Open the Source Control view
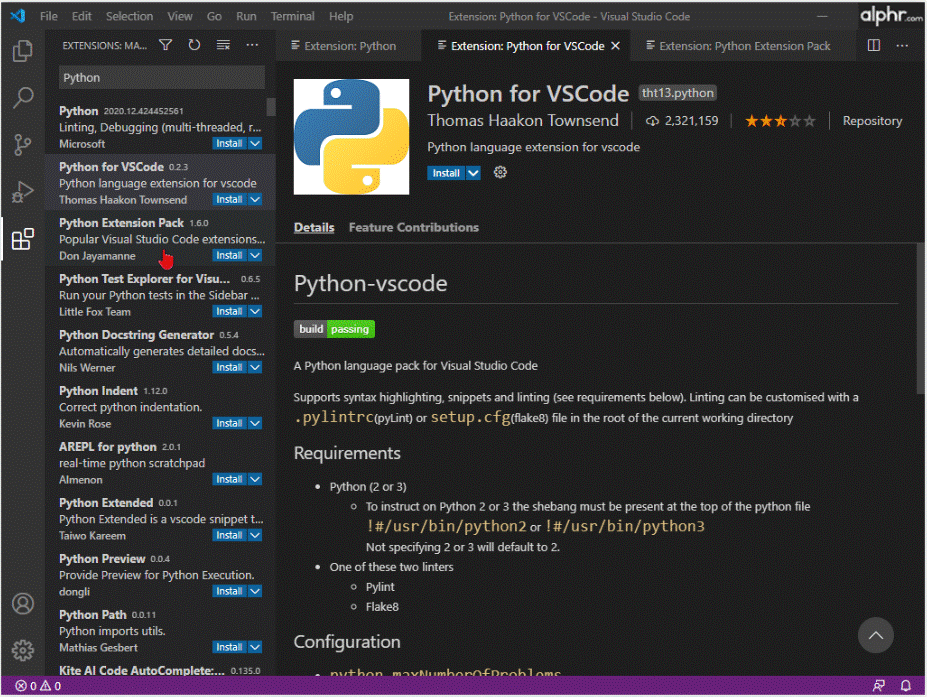The height and width of the screenshot is (697, 927). pos(22,145)
